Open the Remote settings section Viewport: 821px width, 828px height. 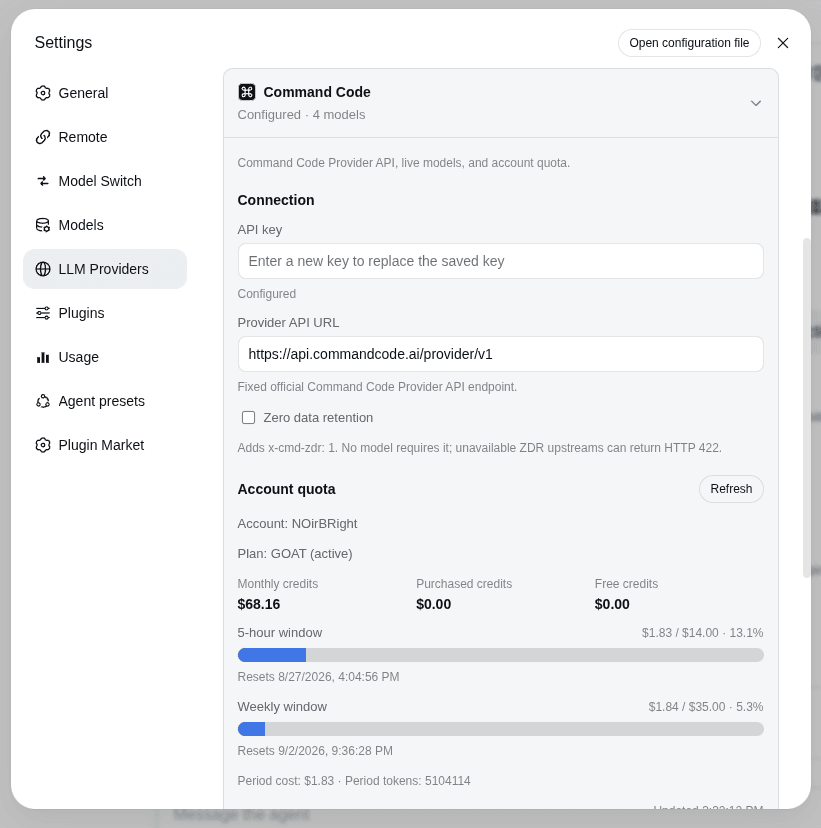(x=105, y=137)
